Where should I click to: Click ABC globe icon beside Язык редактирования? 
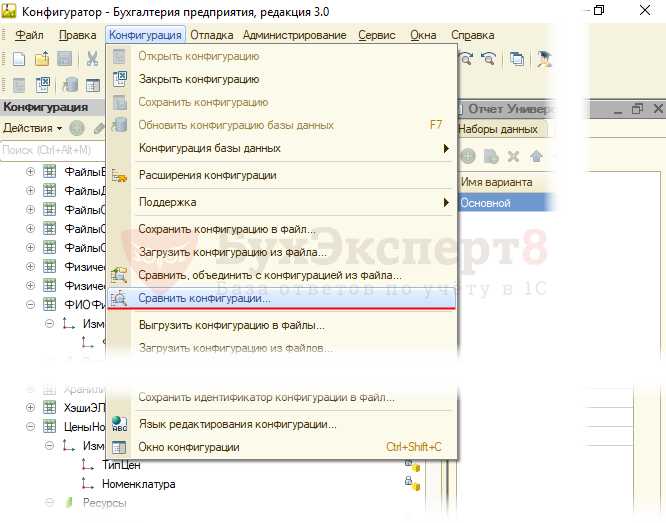pyautogui.click(x=119, y=424)
